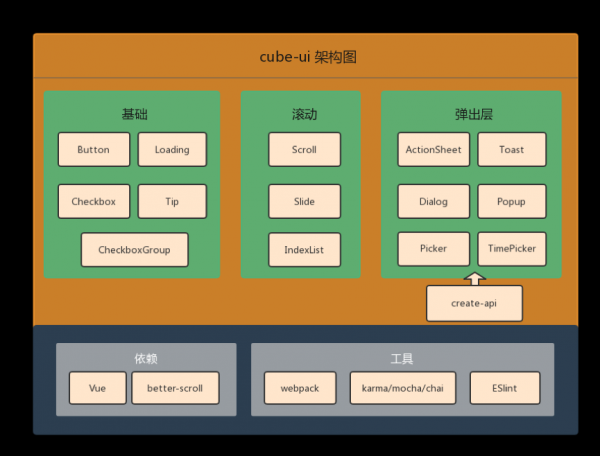The height and width of the screenshot is (456, 600).
Task: Click the Button component box
Action: pyautogui.click(x=94, y=150)
